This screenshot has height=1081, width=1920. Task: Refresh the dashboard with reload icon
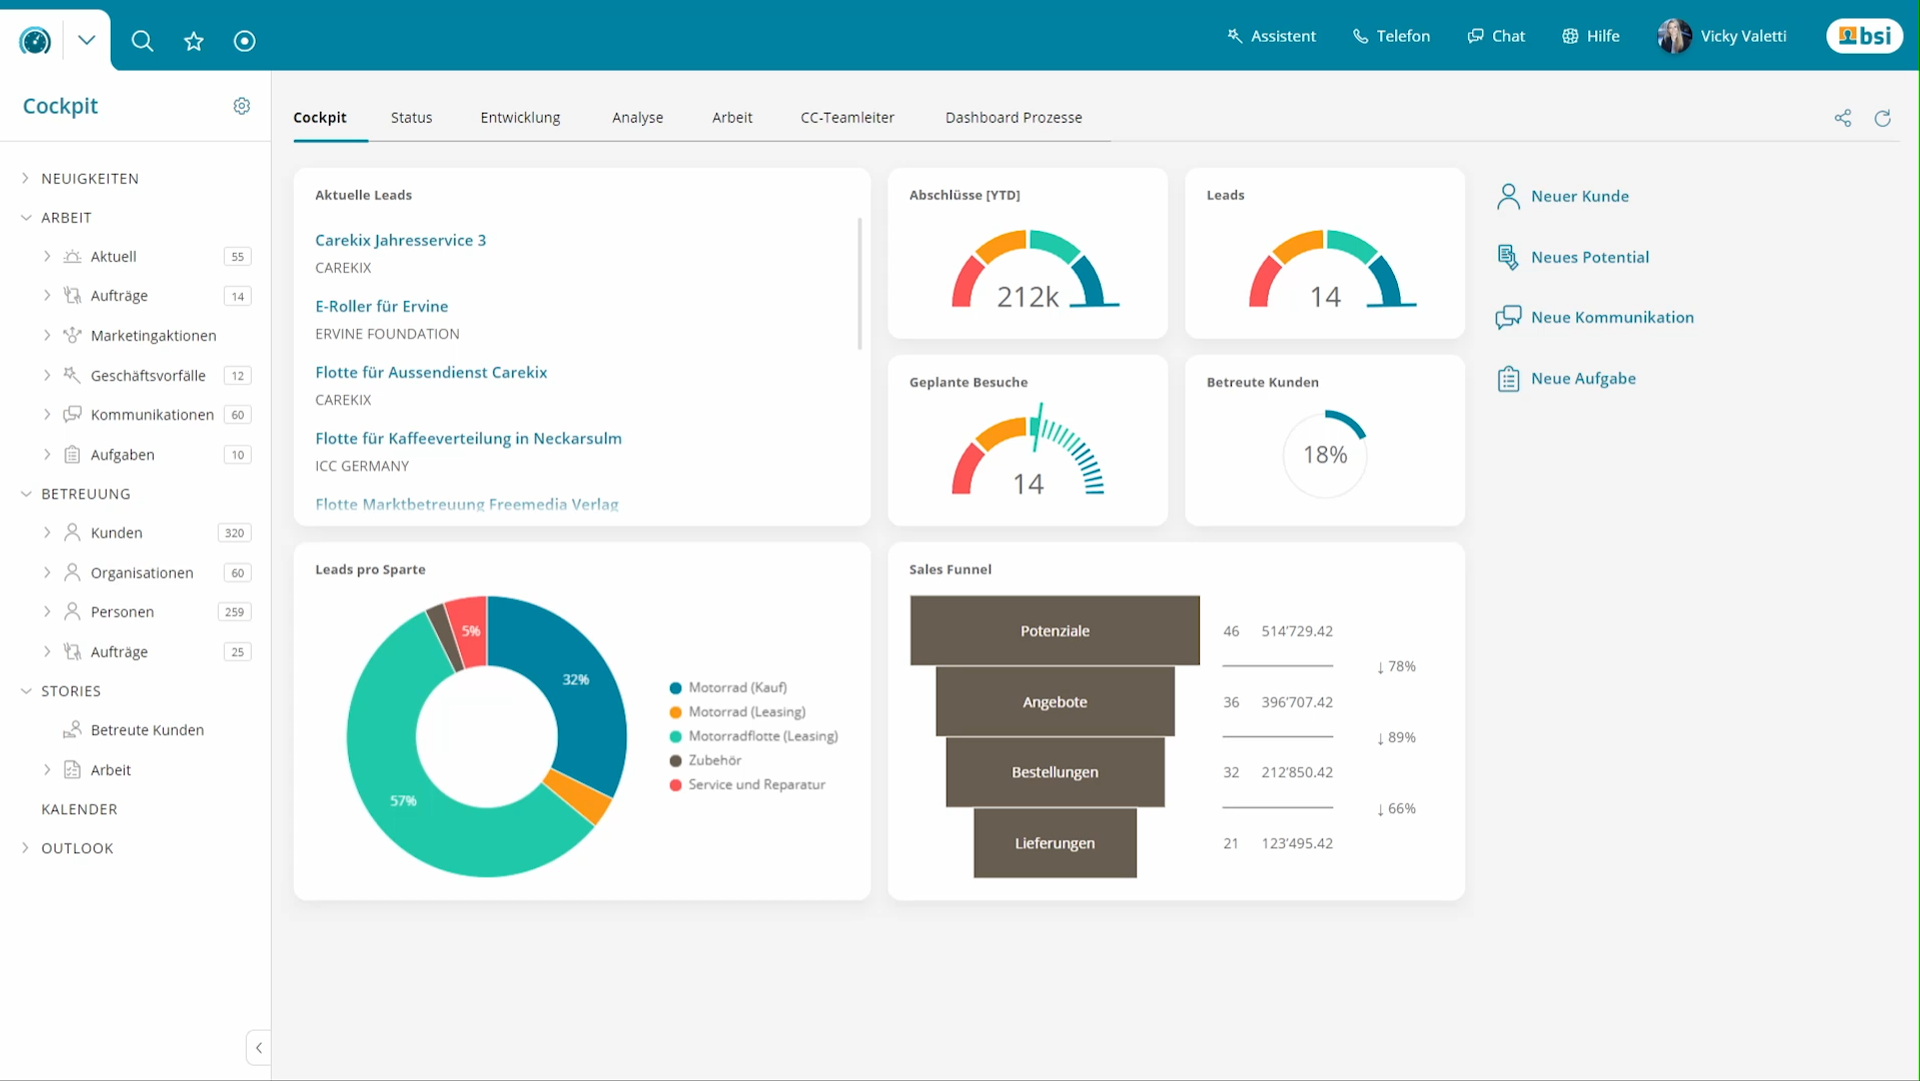tap(1882, 118)
